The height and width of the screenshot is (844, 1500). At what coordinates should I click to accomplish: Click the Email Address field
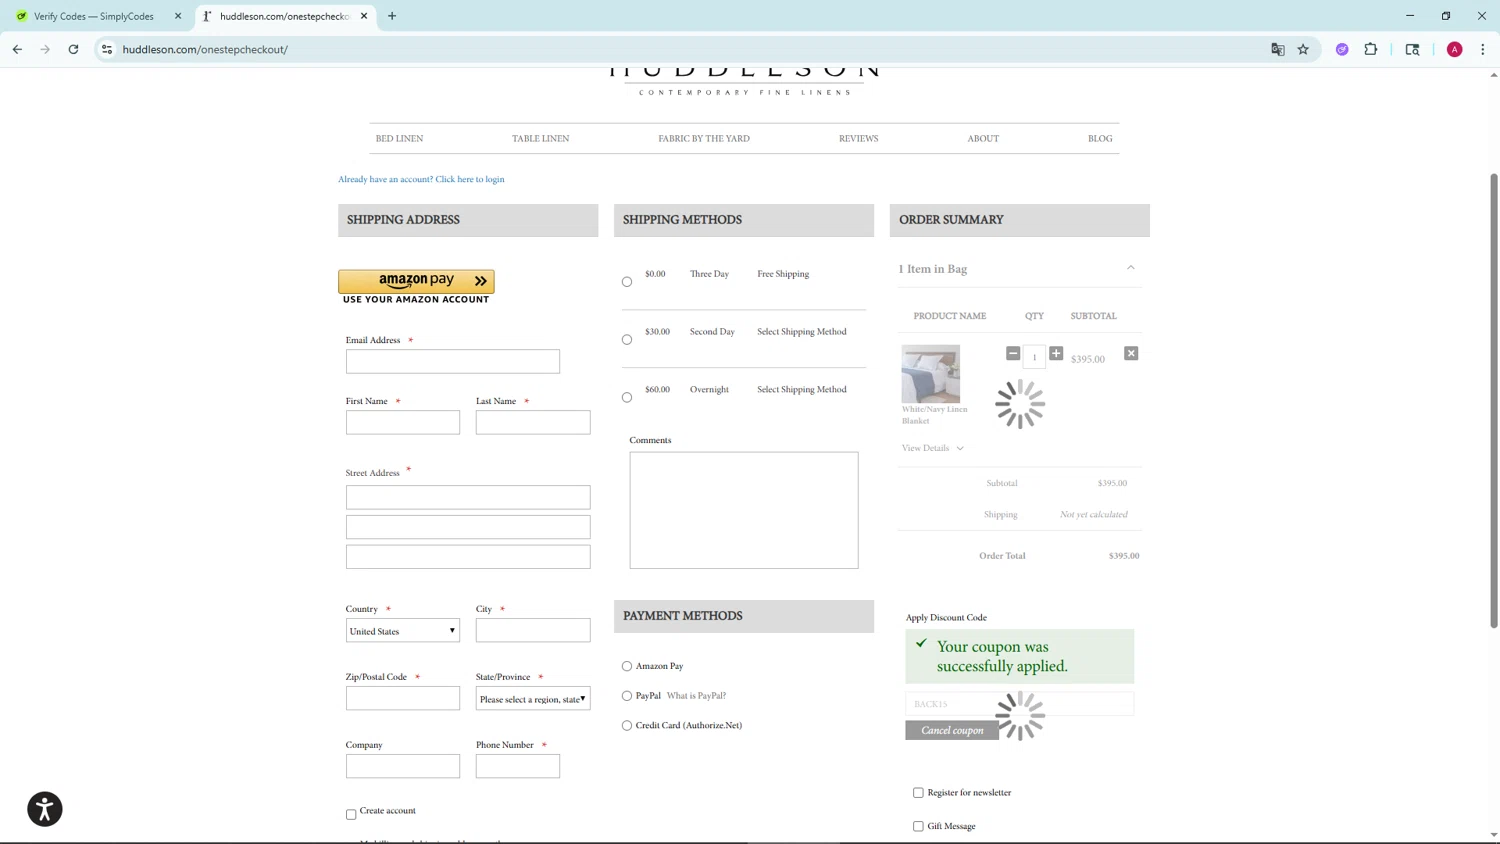453,361
